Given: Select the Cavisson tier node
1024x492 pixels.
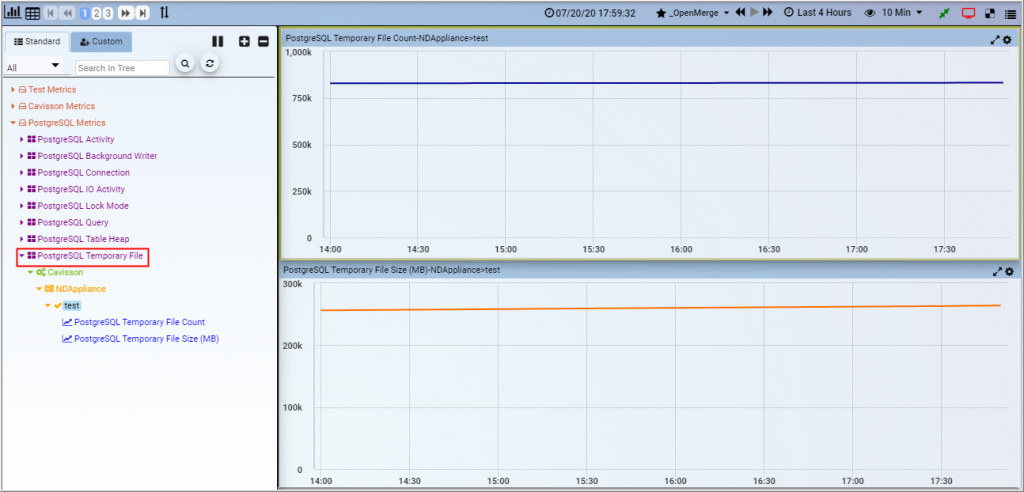Looking at the screenshot, I should point(65,272).
